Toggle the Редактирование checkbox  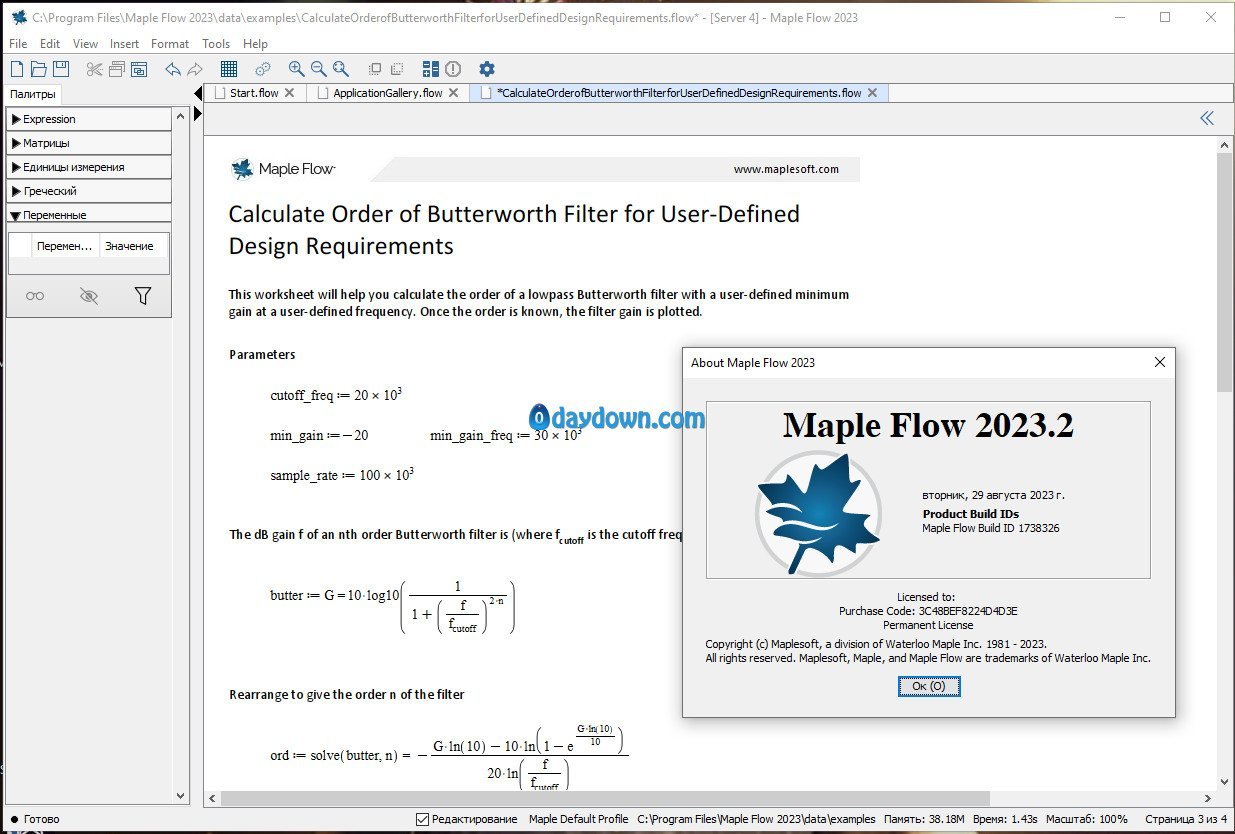422,819
